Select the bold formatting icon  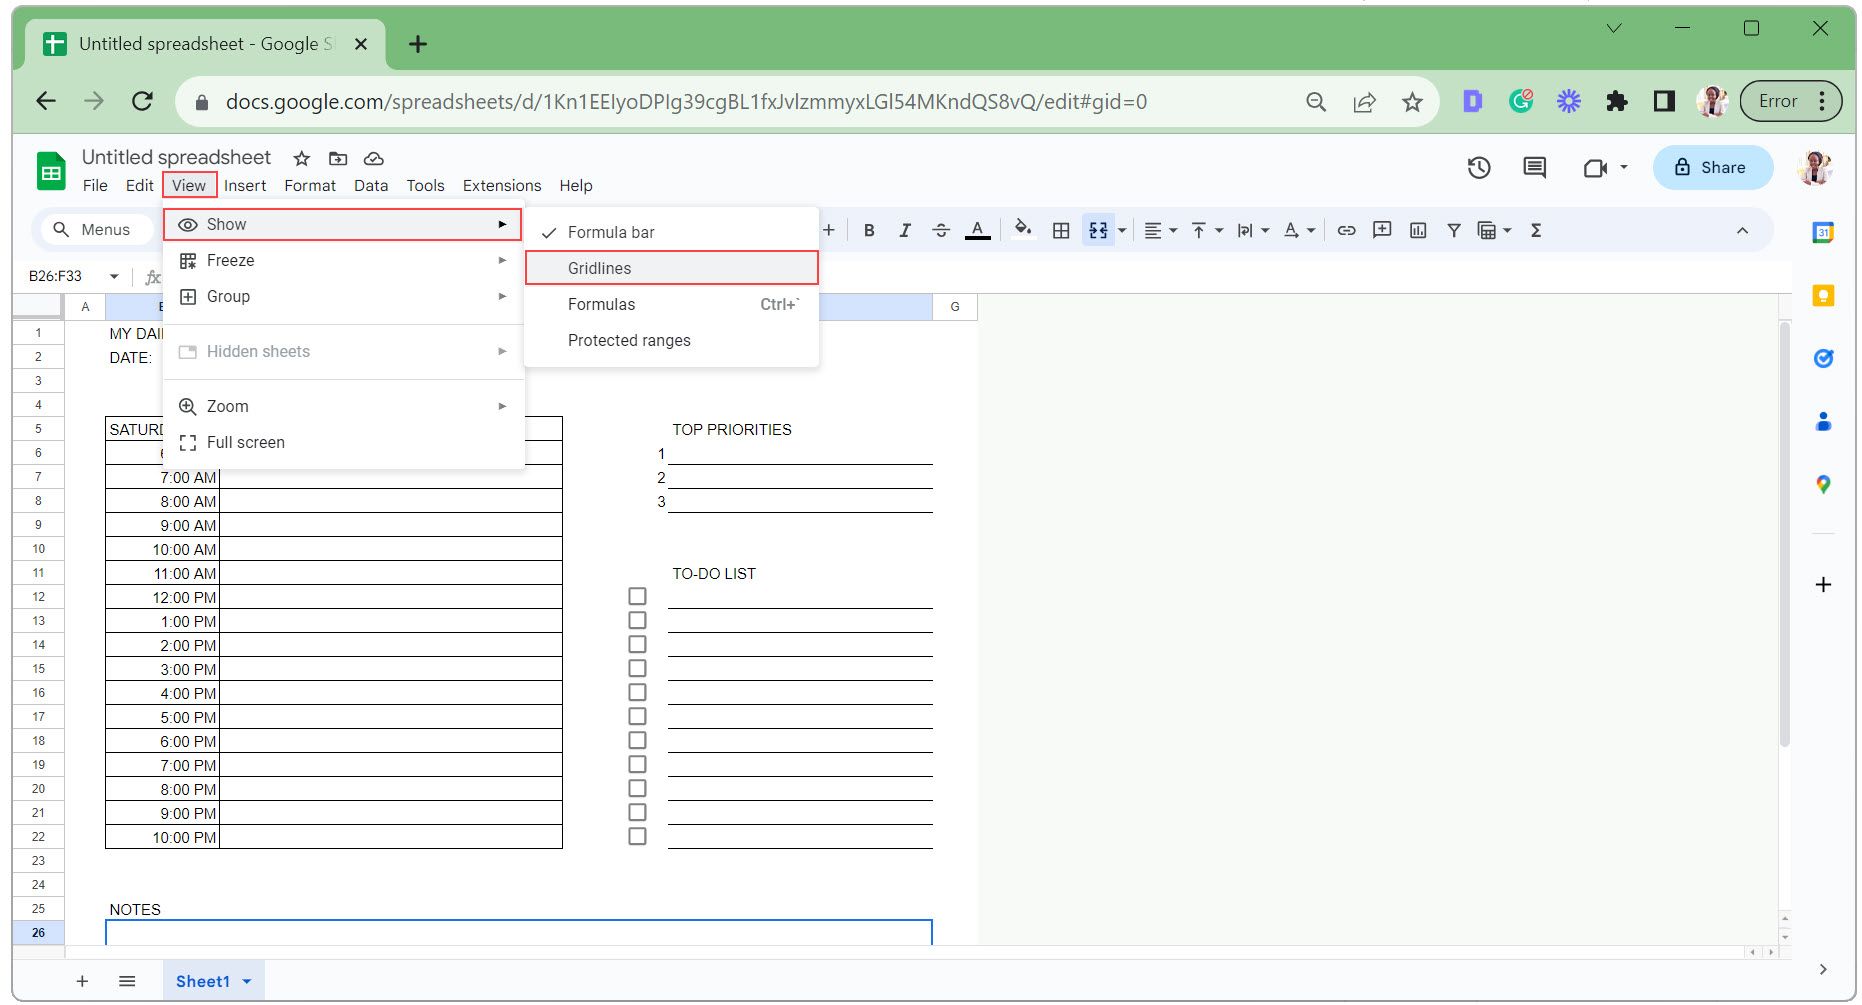(x=868, y=230)
